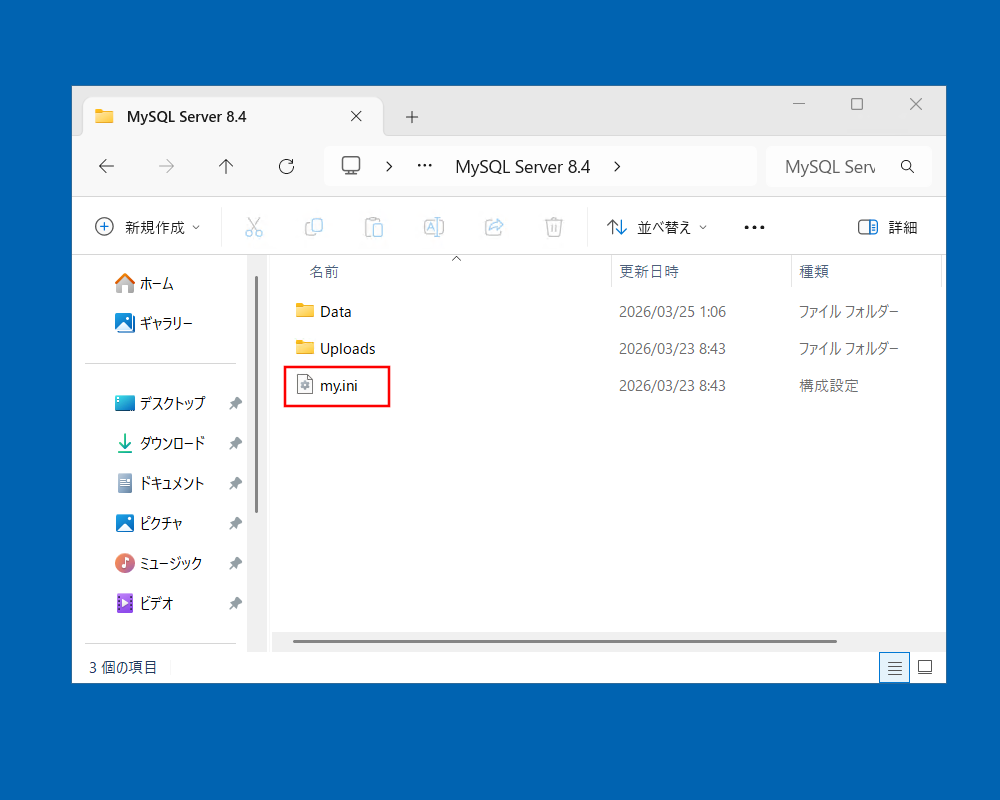This screenshot has height=800, width=1000.
Task: Select the MySQL Server 8.4 tab
Action: coord(233,117)
